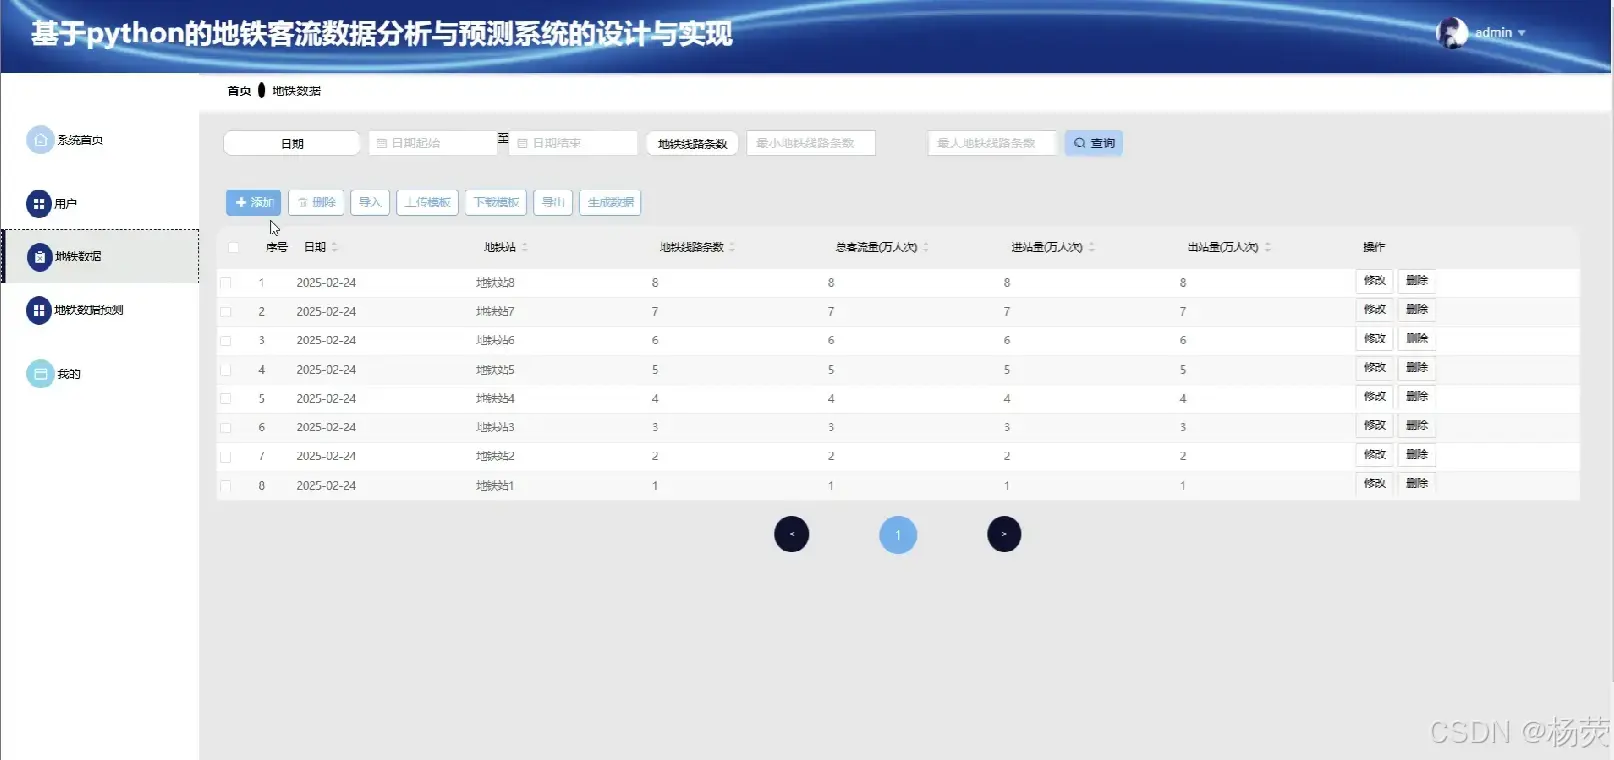Open the admin account dropdown arrow
This screenshot has width=1614, height=760.
pos(1522,33)
